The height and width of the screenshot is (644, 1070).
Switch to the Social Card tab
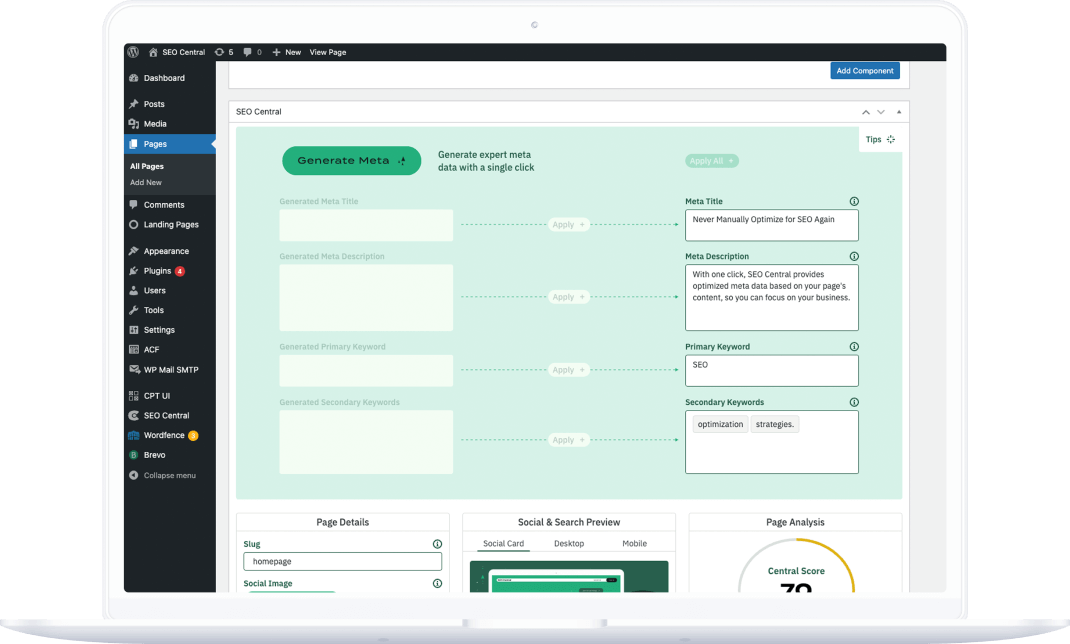(x=504, y=544)
